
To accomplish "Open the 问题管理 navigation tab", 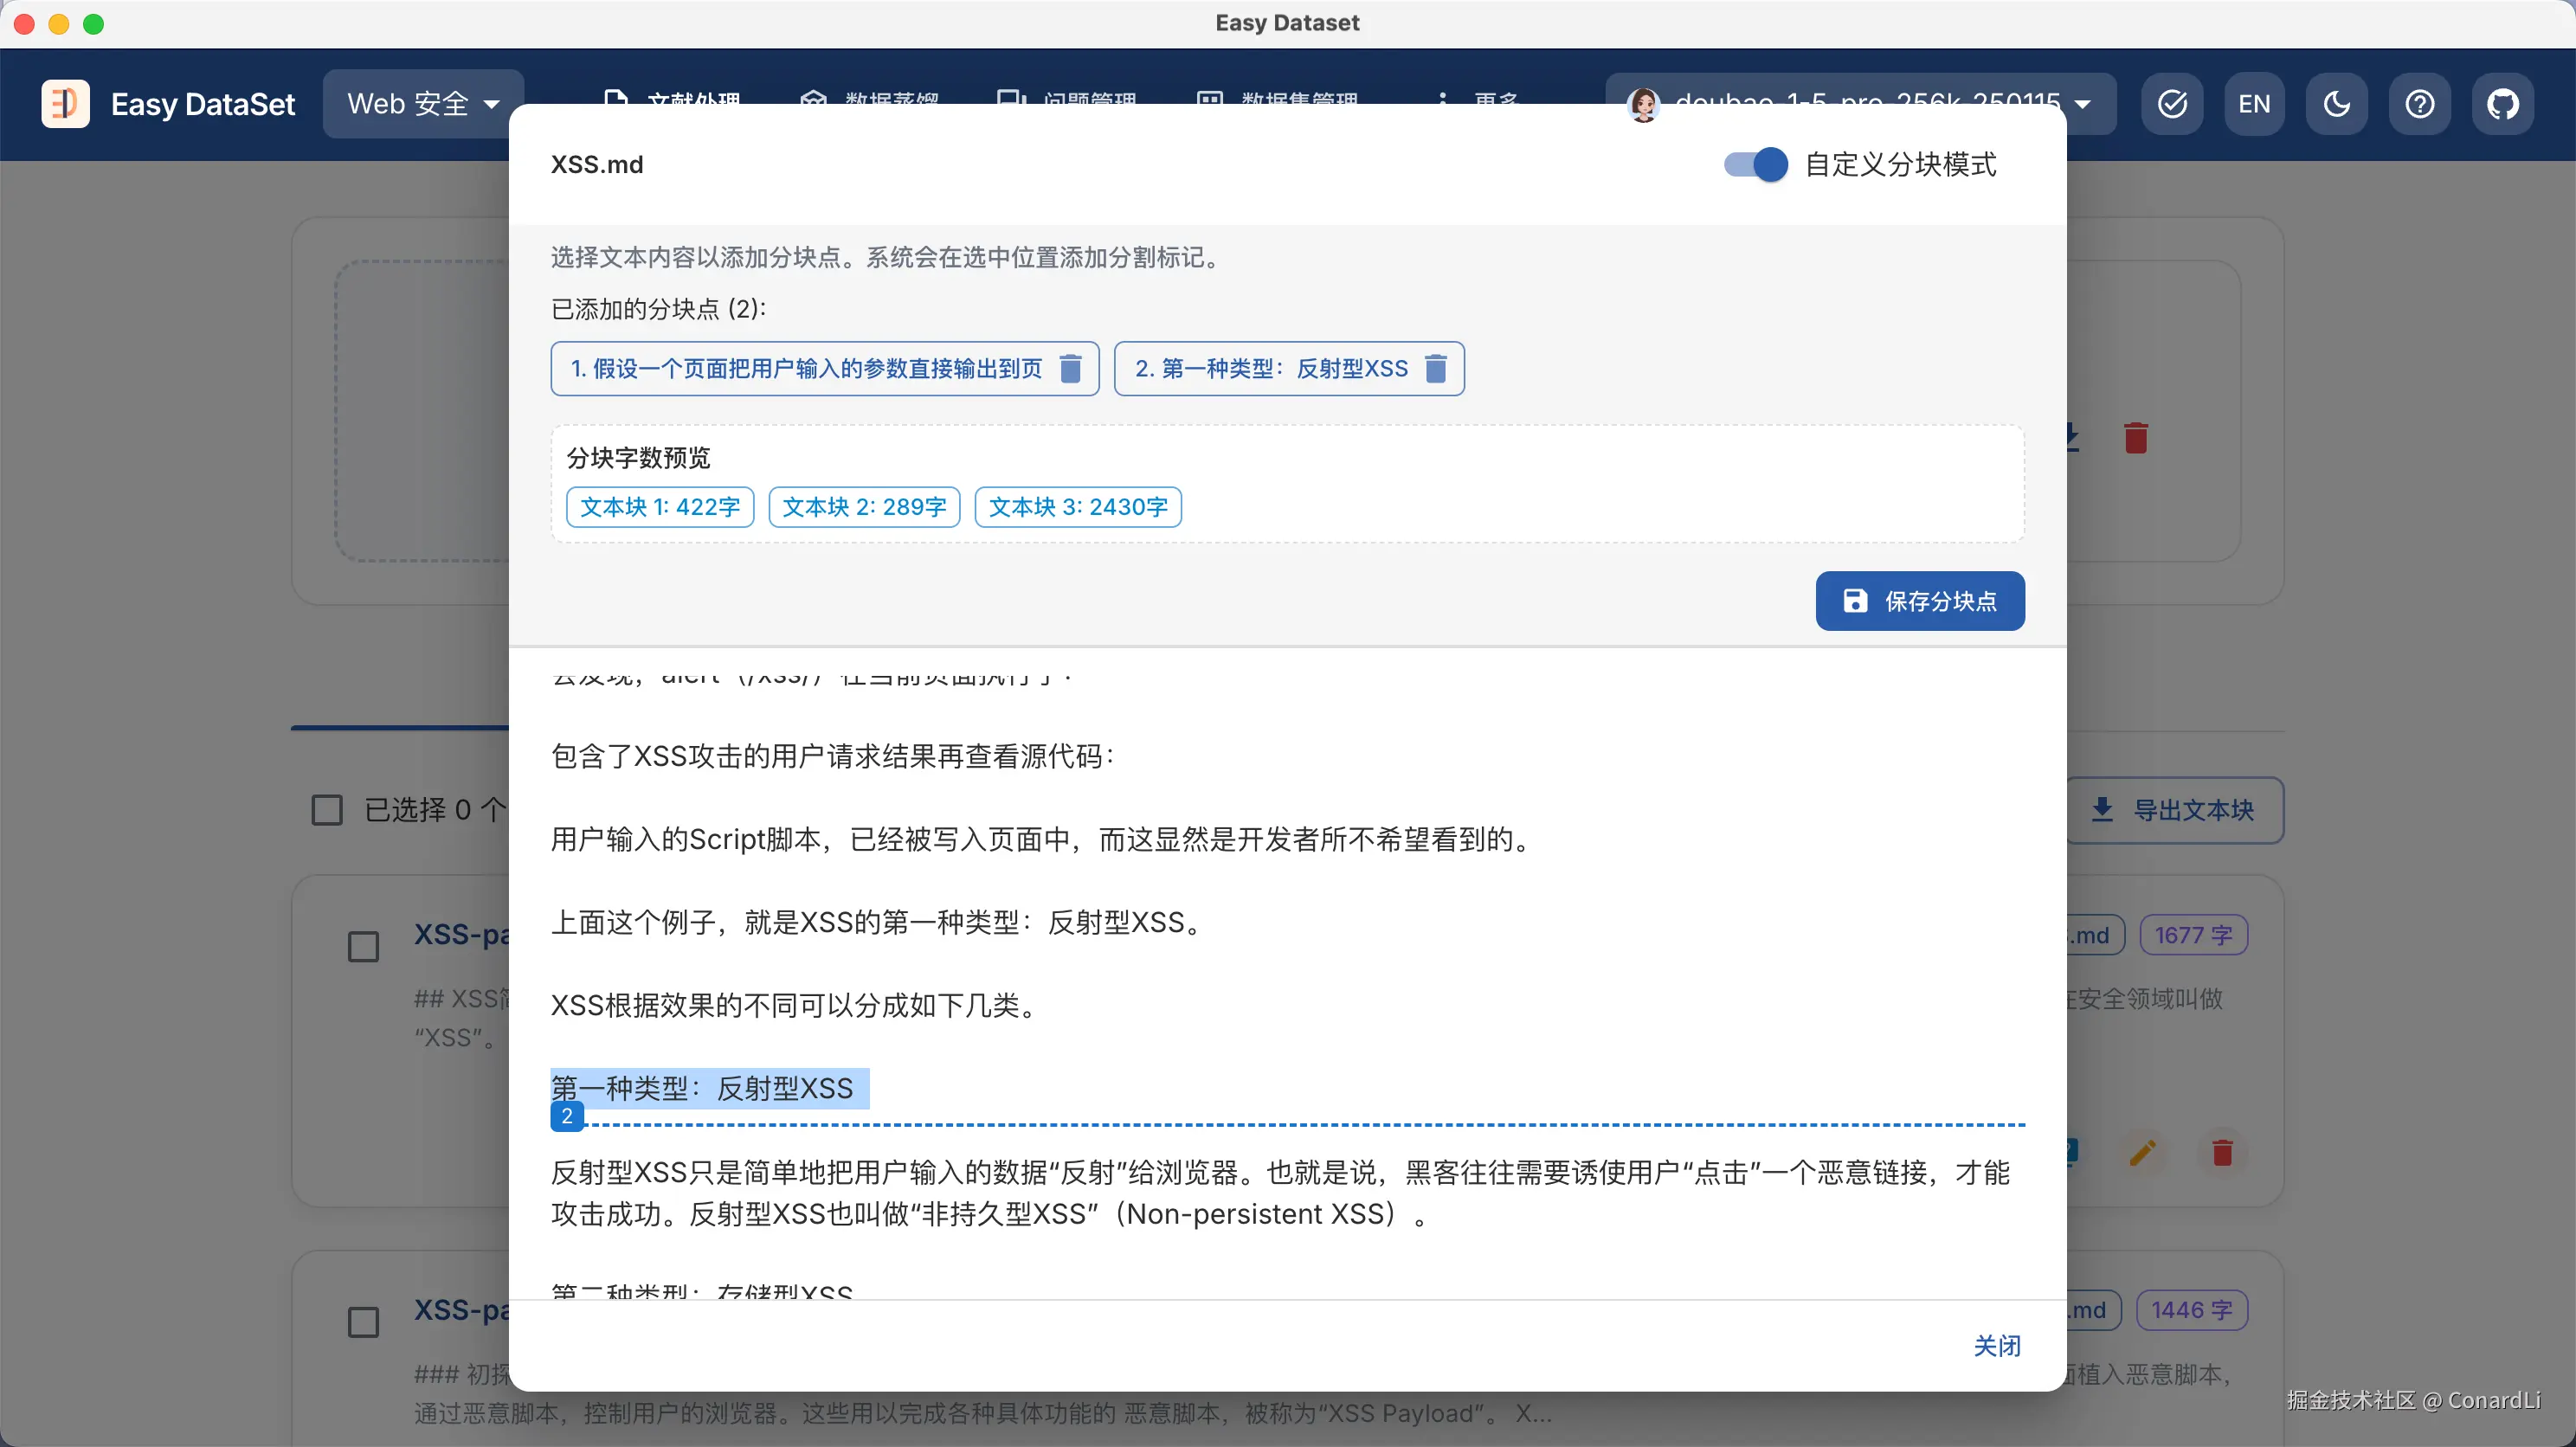I will (1067, 101).
